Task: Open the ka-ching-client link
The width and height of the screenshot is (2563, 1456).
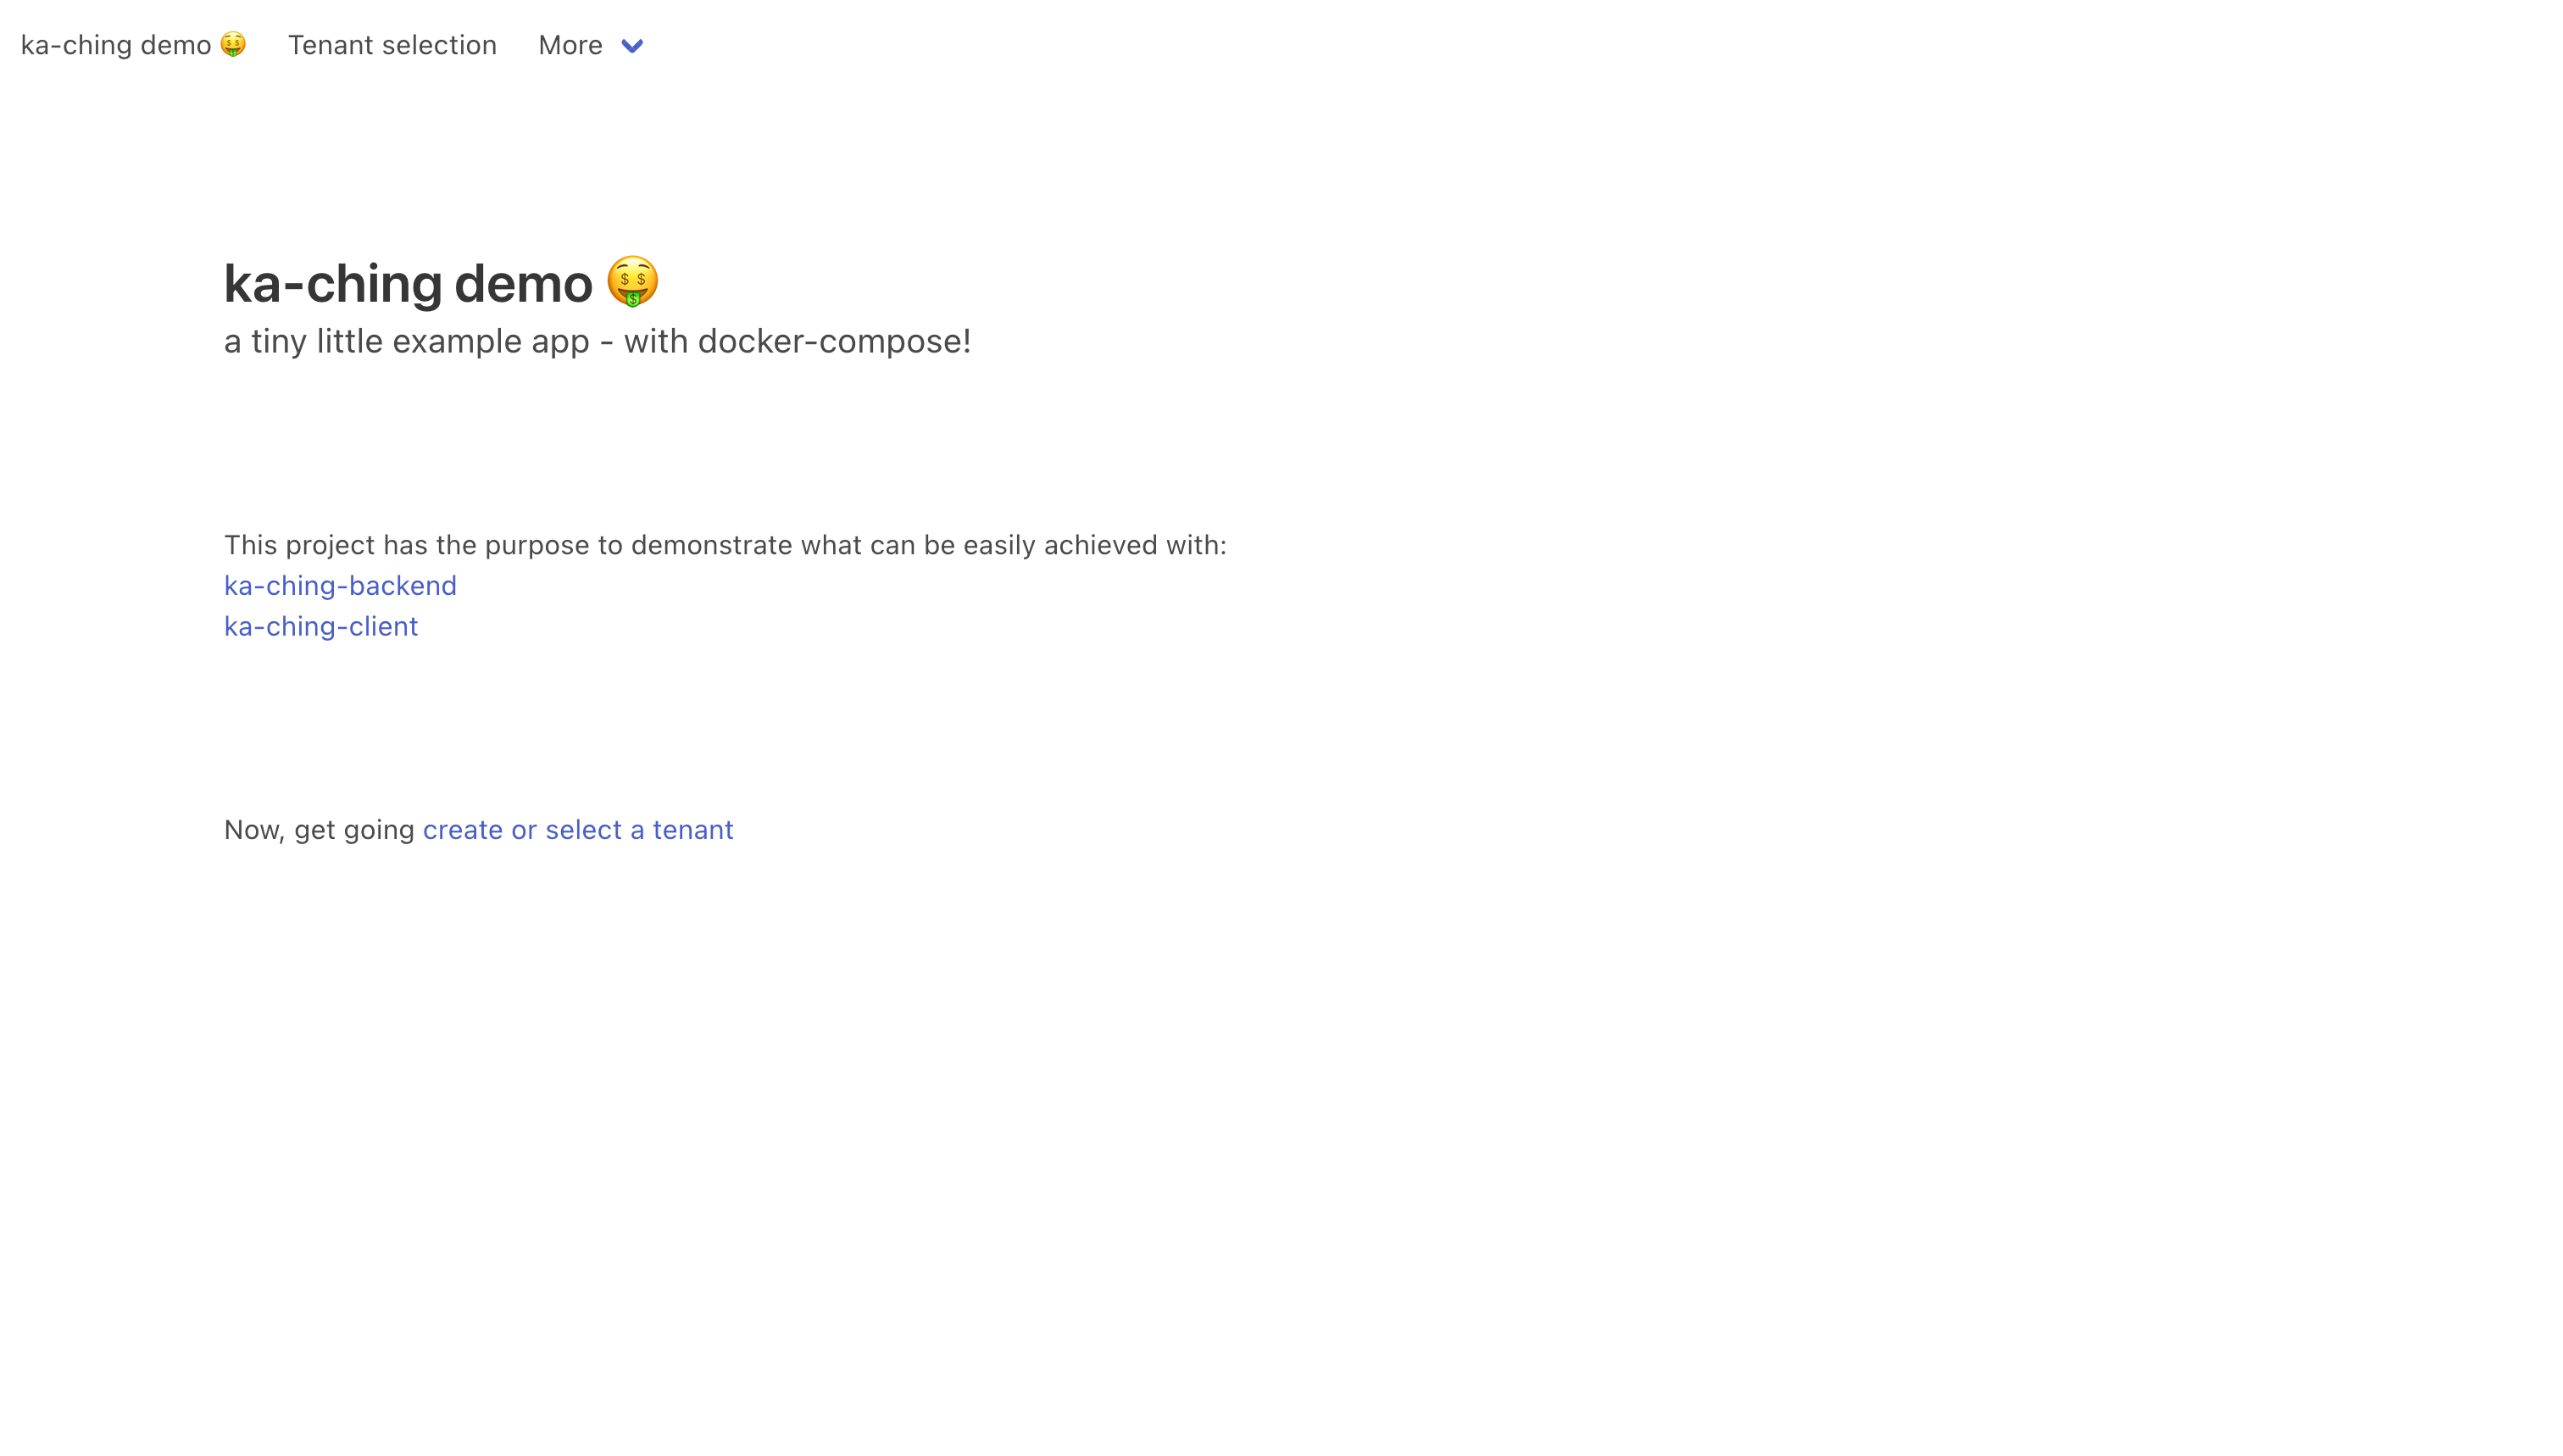Action: [x=321, y=626]
